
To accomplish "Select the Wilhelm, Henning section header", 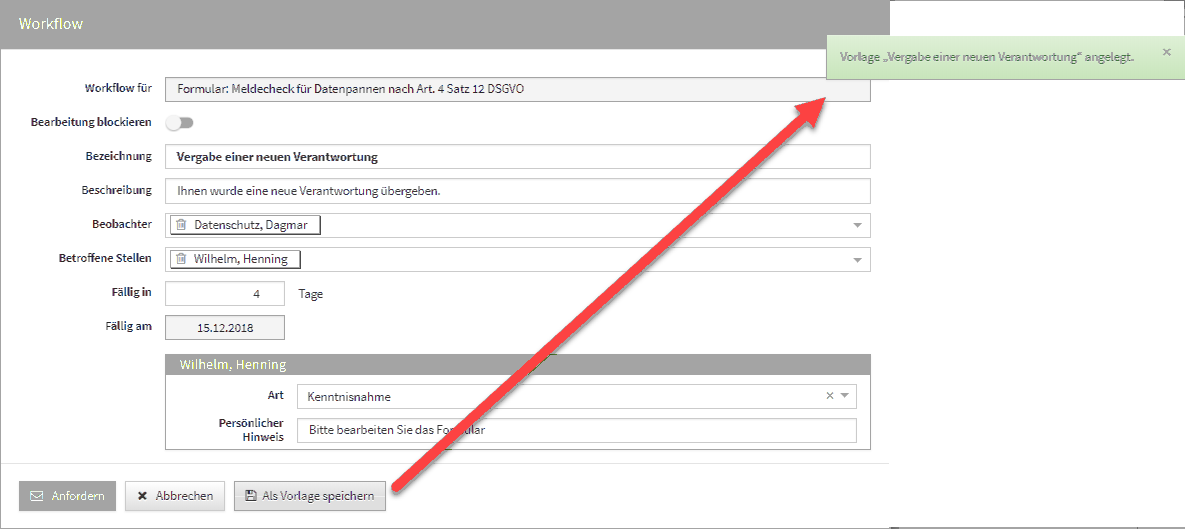I will click(x=517, y=365).
